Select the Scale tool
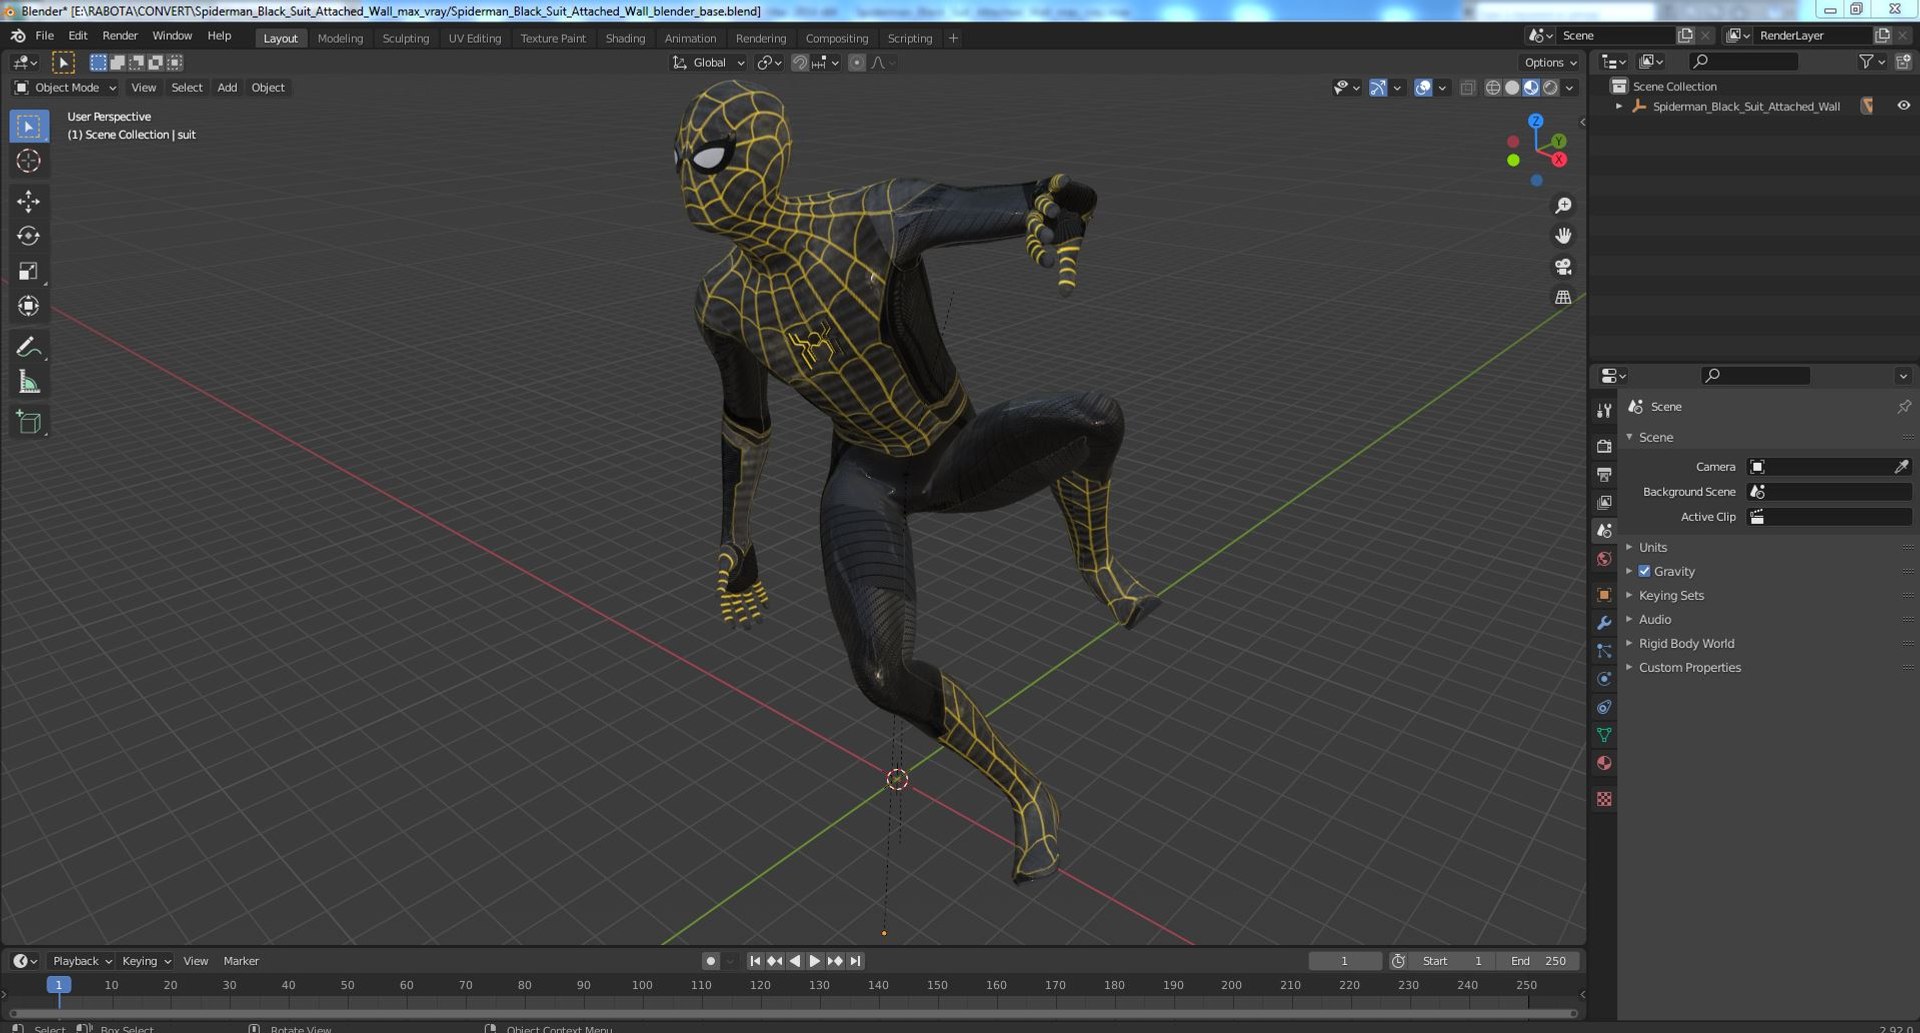The width and height of the screenshot is (1920, 1033). pos(28,271)
